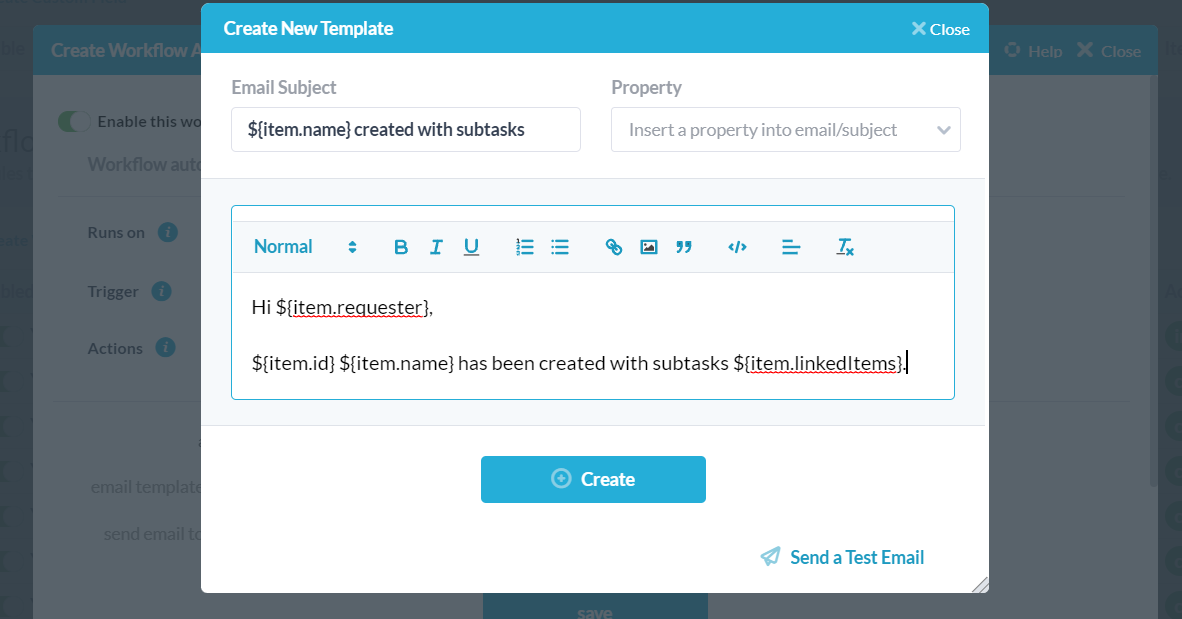The height and width of the screenshot is (619, 1182).
Task: Toggle underline formatting in the editor
Action: [x=471, y=247]
